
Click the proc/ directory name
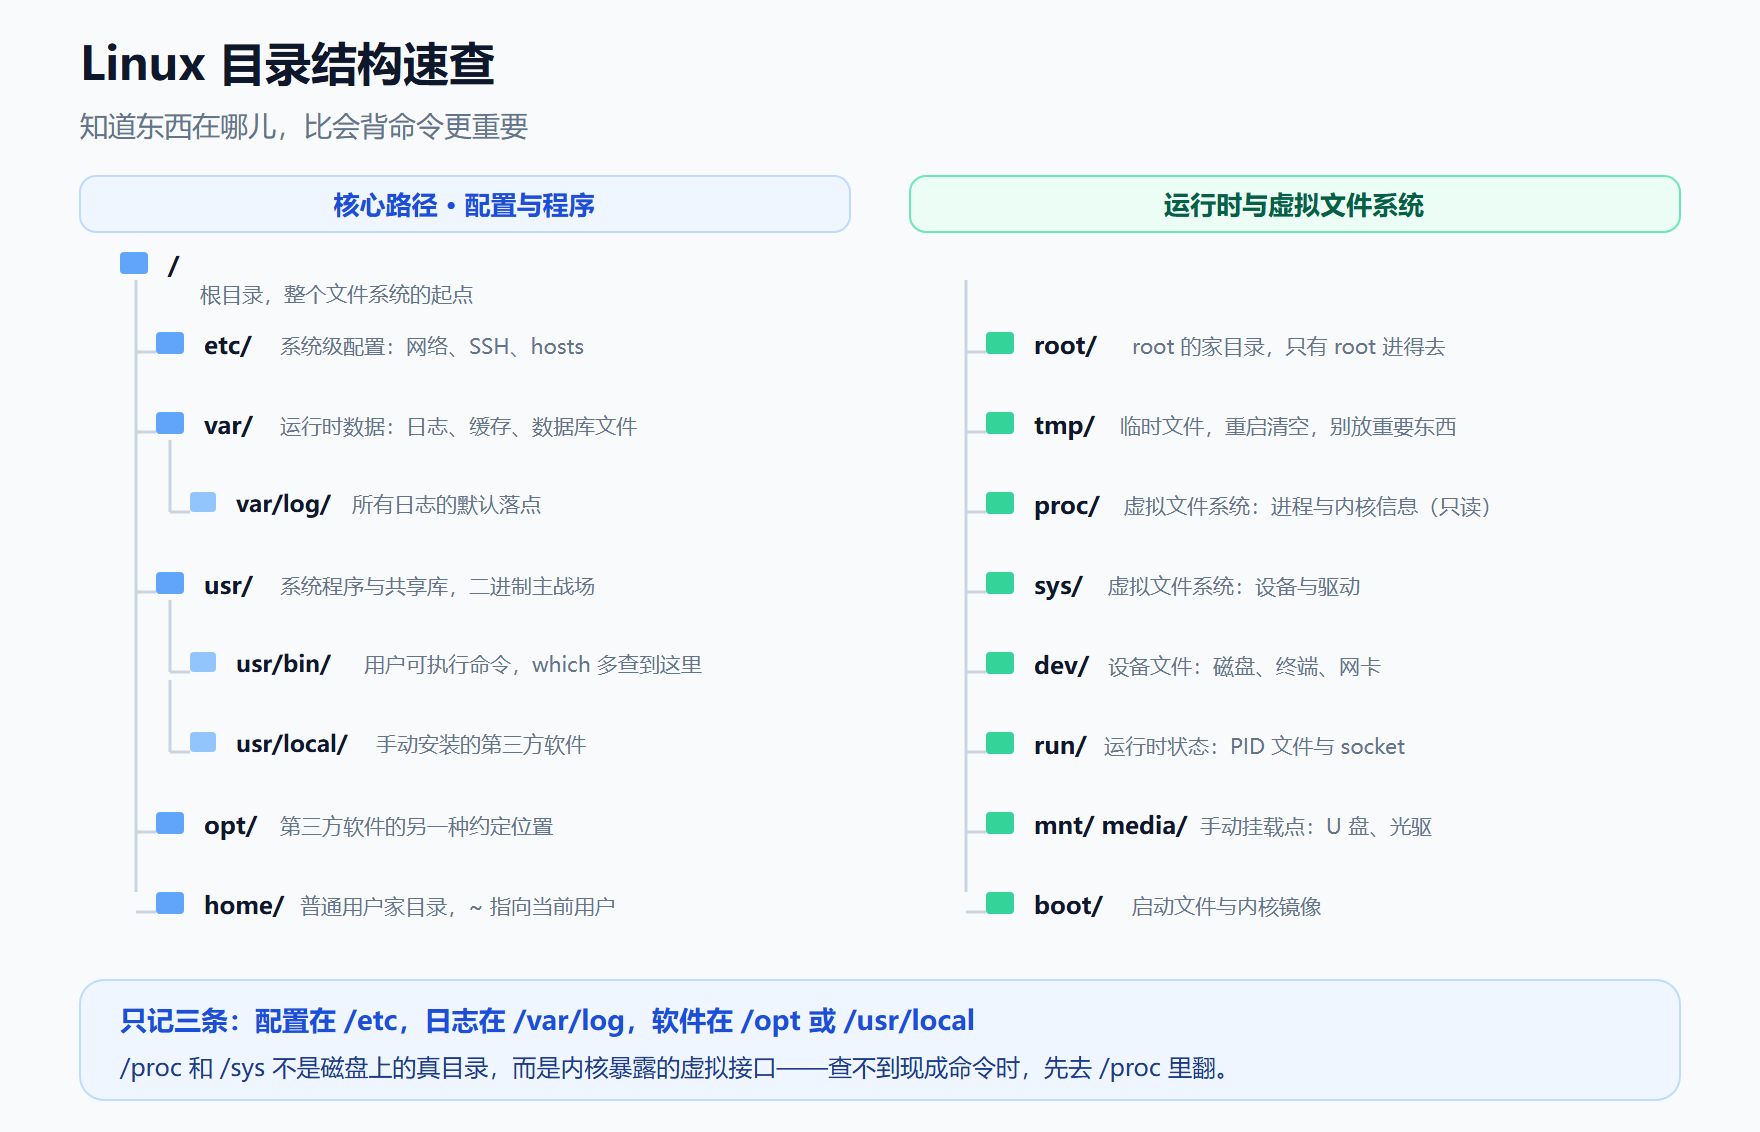1067,506
